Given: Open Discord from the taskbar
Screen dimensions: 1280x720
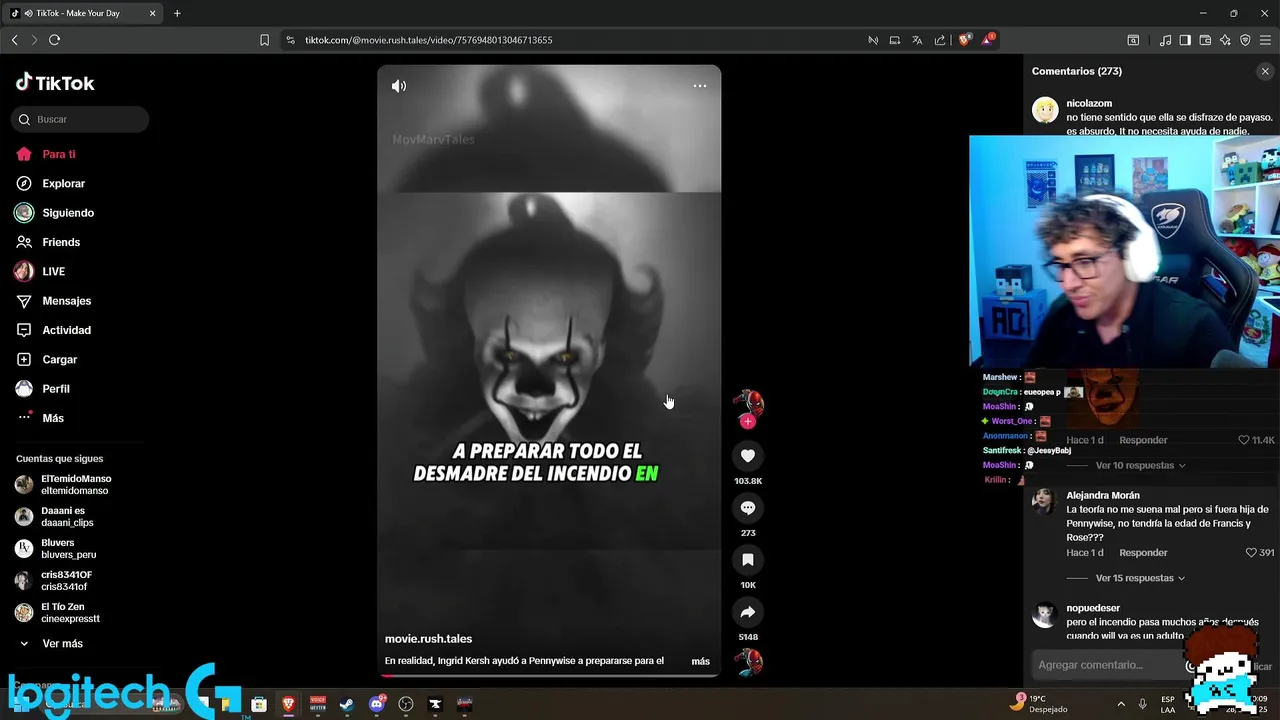Looking at the screenshot, I should [x=376, y=704].
